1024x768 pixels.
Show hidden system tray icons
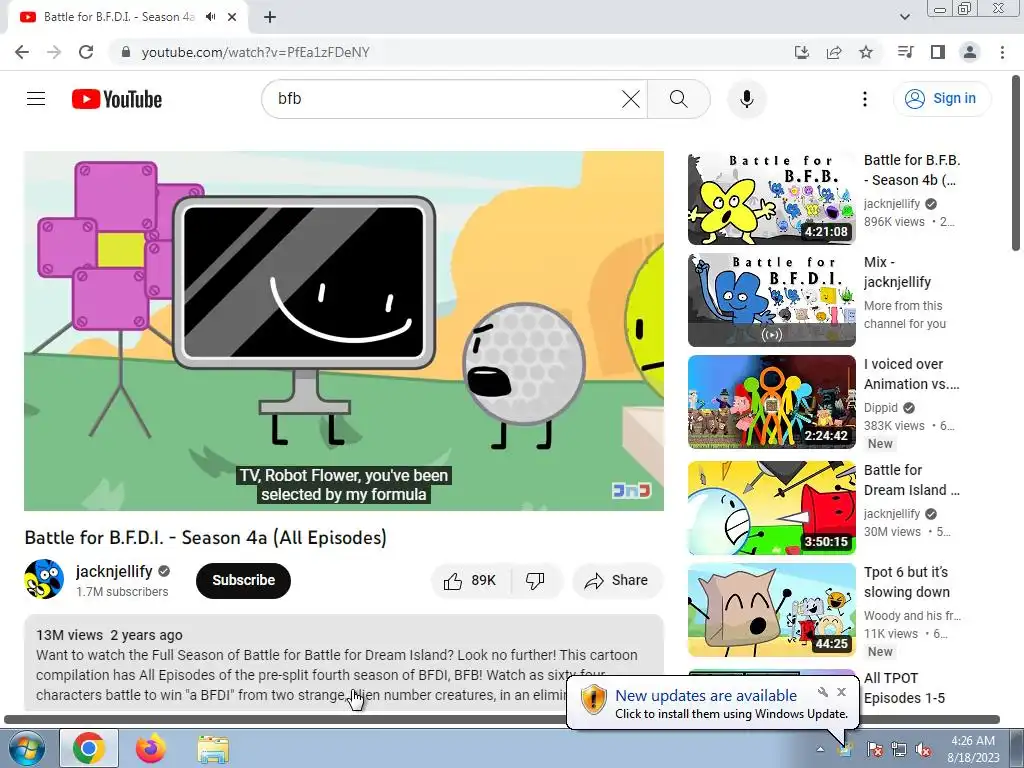pos(820,749)
